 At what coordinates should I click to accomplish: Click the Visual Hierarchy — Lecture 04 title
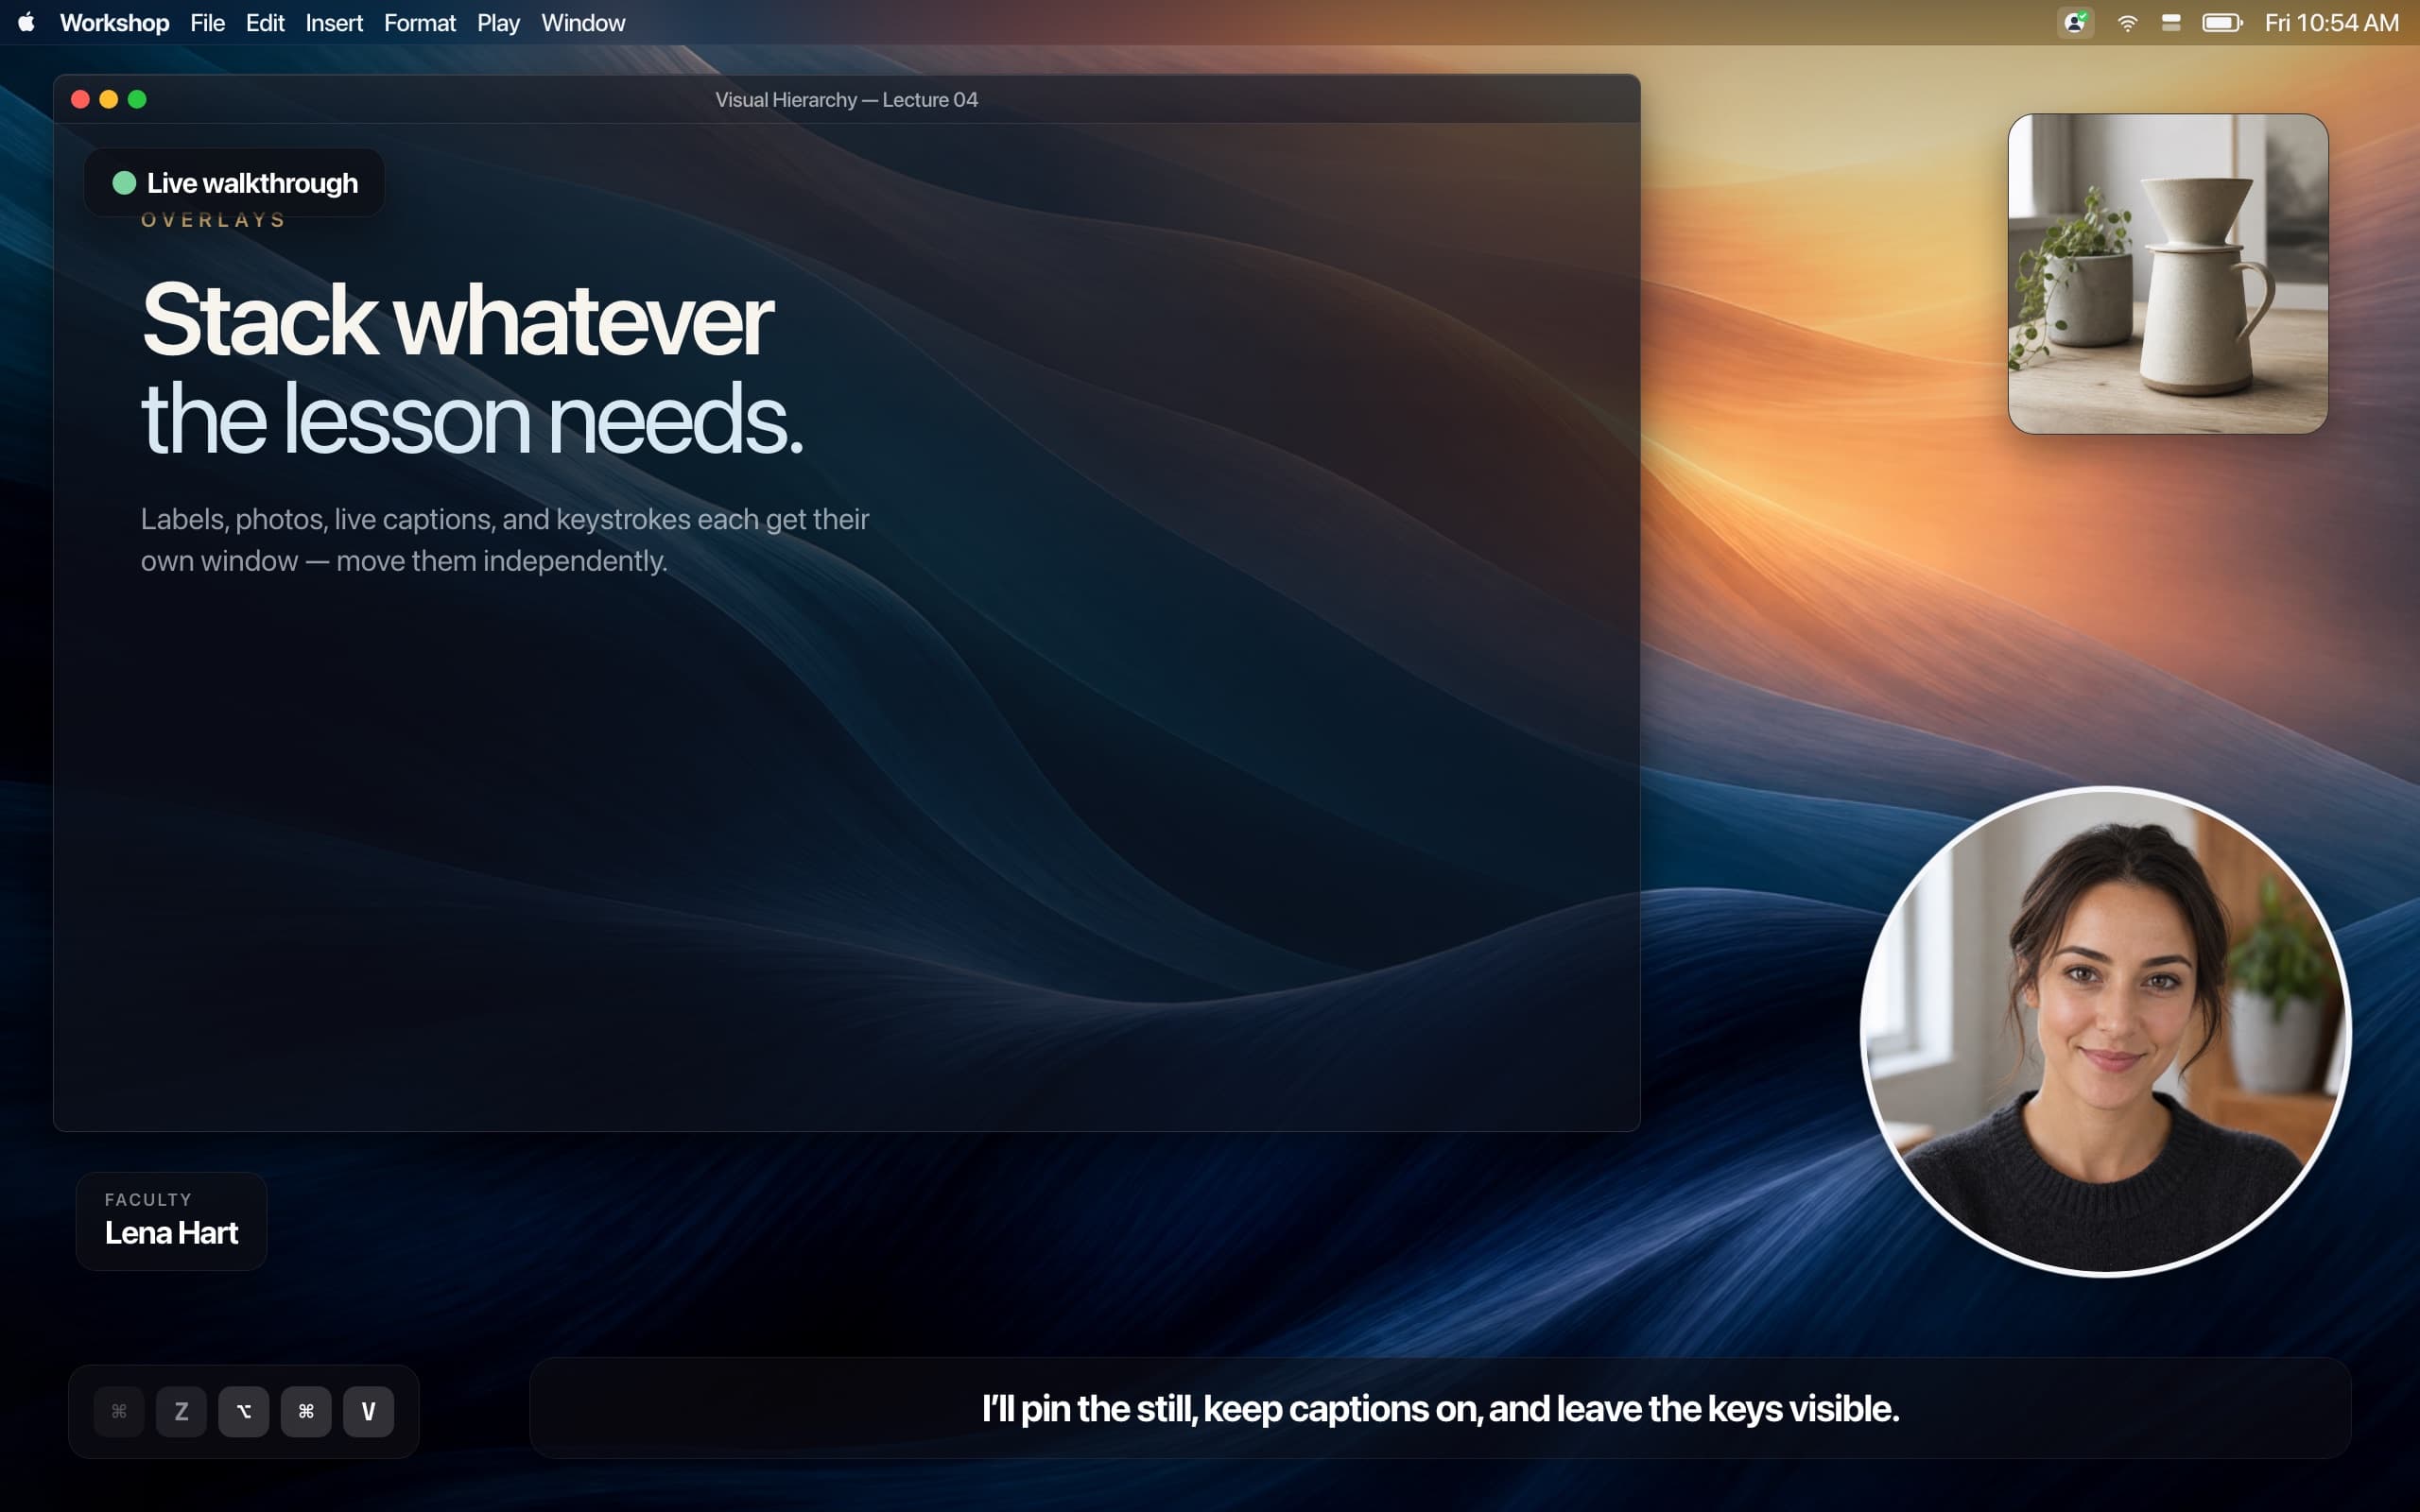tap(846, 100)
